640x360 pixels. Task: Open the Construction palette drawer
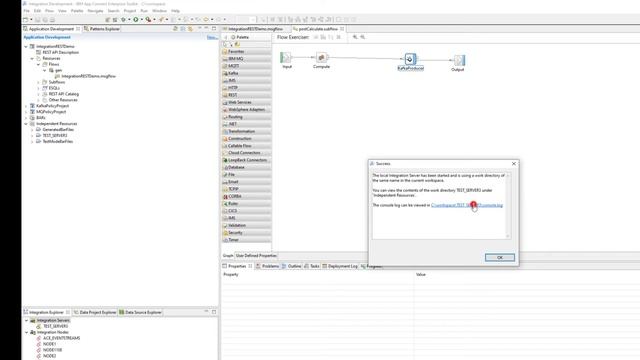[x=247, y=139]
